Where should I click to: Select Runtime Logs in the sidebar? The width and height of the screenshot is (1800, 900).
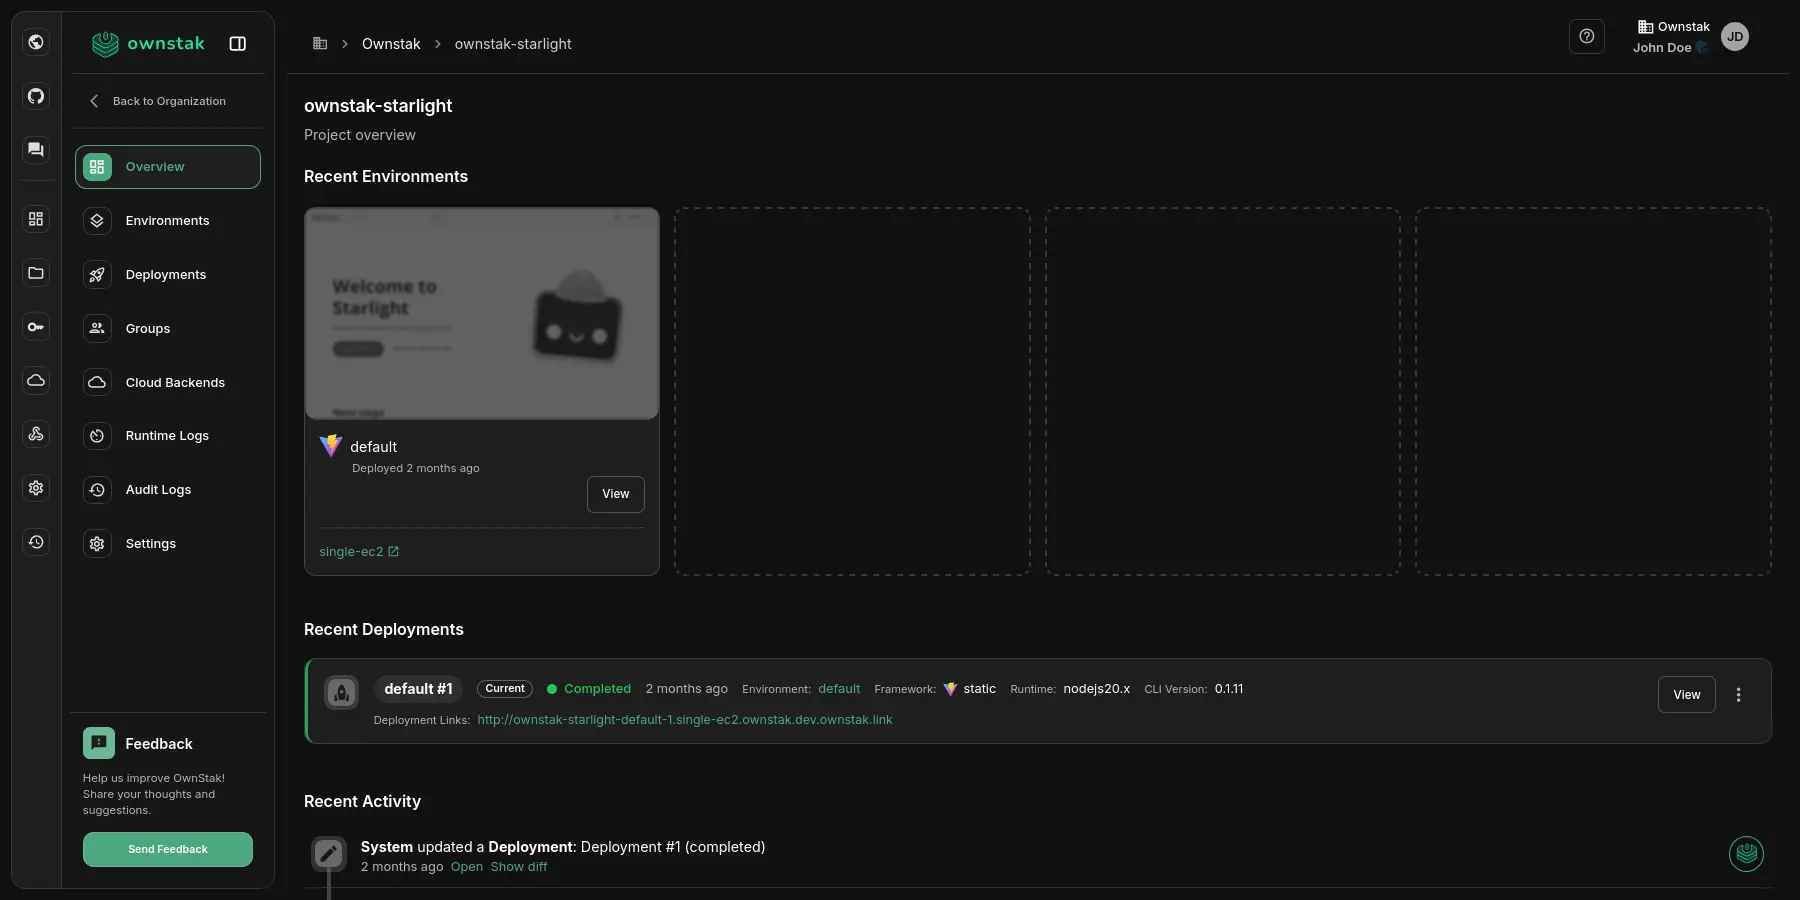167,436
